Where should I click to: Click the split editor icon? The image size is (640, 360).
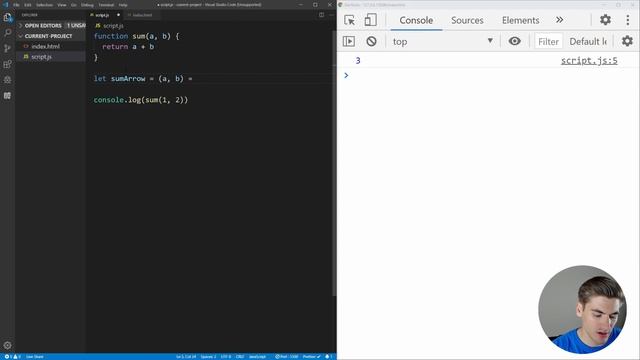click(x=322, y=15)
